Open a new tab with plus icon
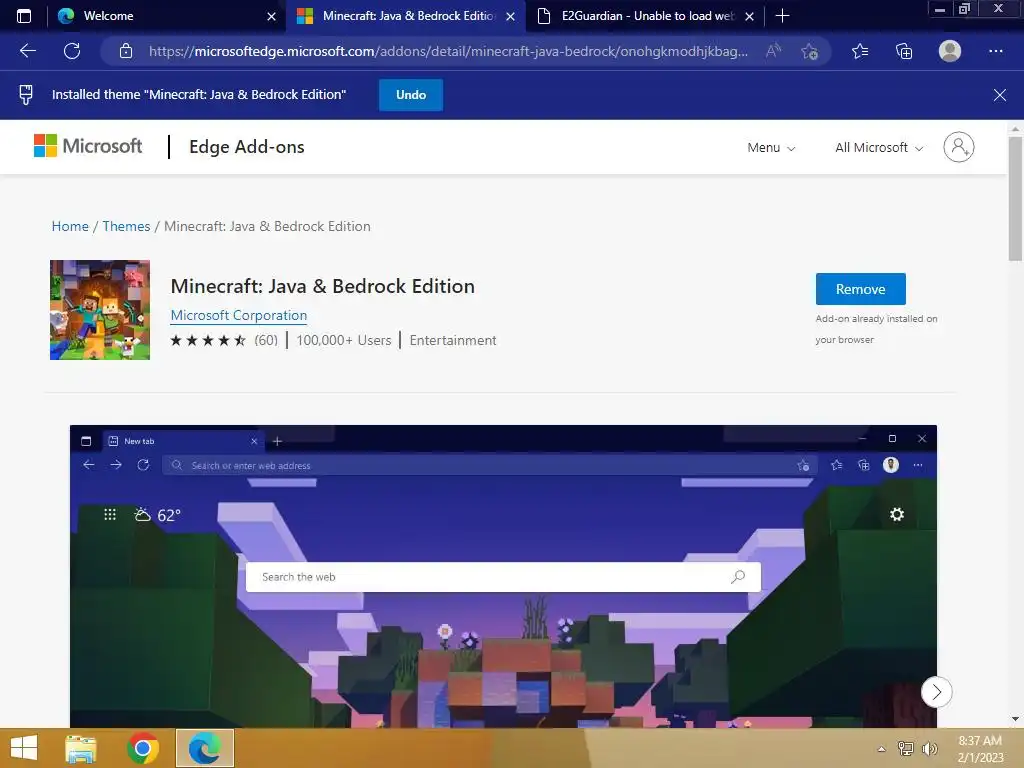This screenshot has height=768, width=1024. tap(782, 16)
